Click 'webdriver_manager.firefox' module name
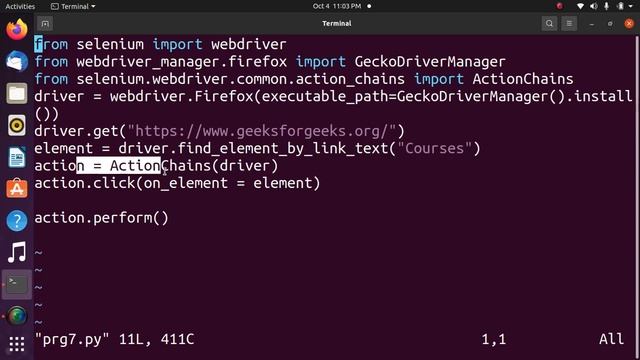Viewport: 640px width, 360px height. [182, 62]
